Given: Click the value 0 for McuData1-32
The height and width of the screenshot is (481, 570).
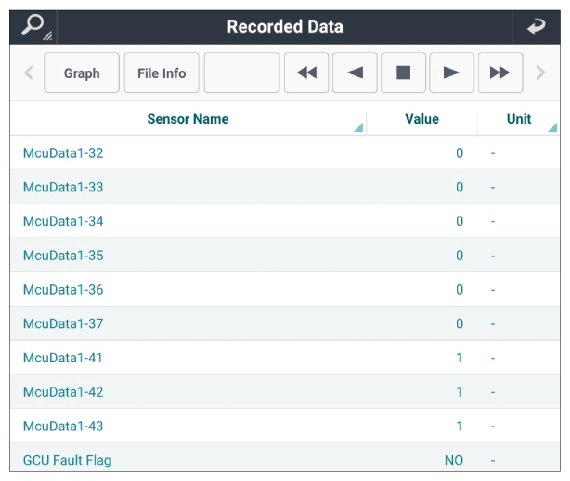Looking at the screenshot, I should pyautogui.click(x=459, y=153).
